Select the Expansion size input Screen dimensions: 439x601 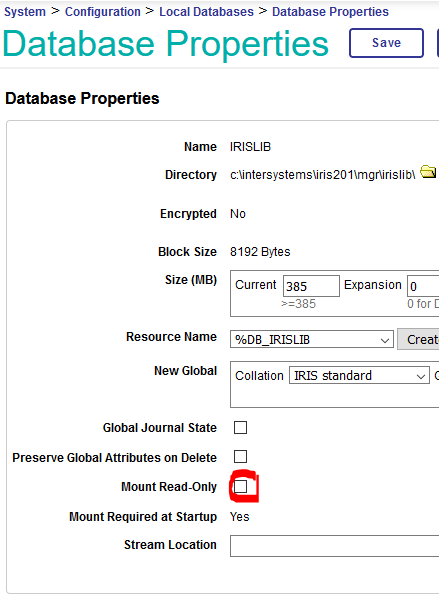(423, 286)
